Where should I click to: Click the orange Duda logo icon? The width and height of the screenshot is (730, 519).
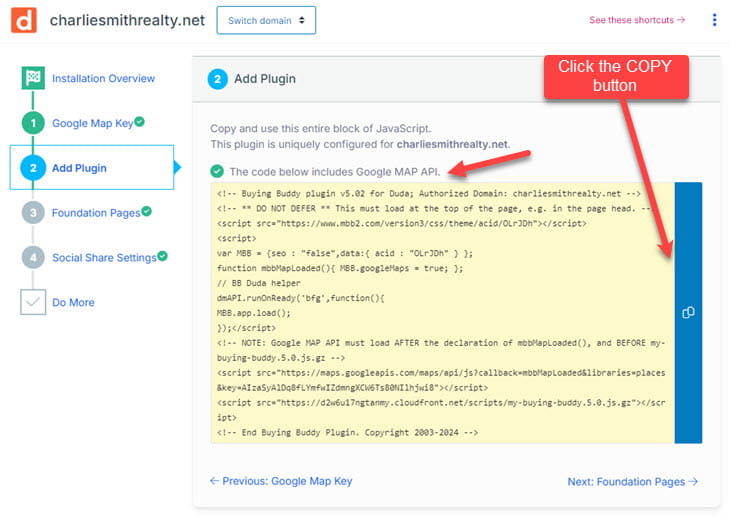[24, 20]
